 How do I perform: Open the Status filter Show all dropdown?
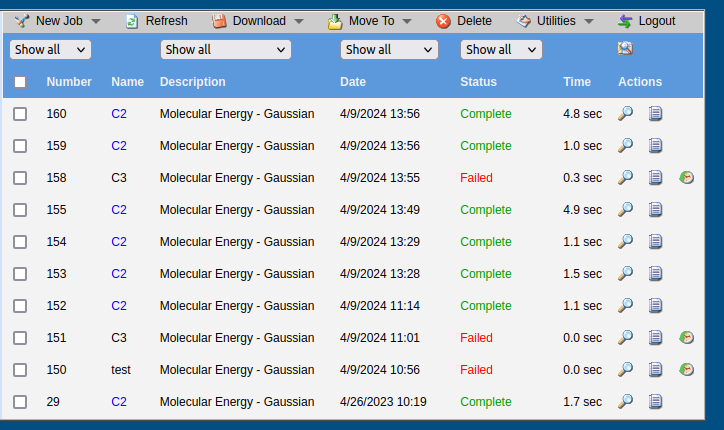(x=501, y=49)
